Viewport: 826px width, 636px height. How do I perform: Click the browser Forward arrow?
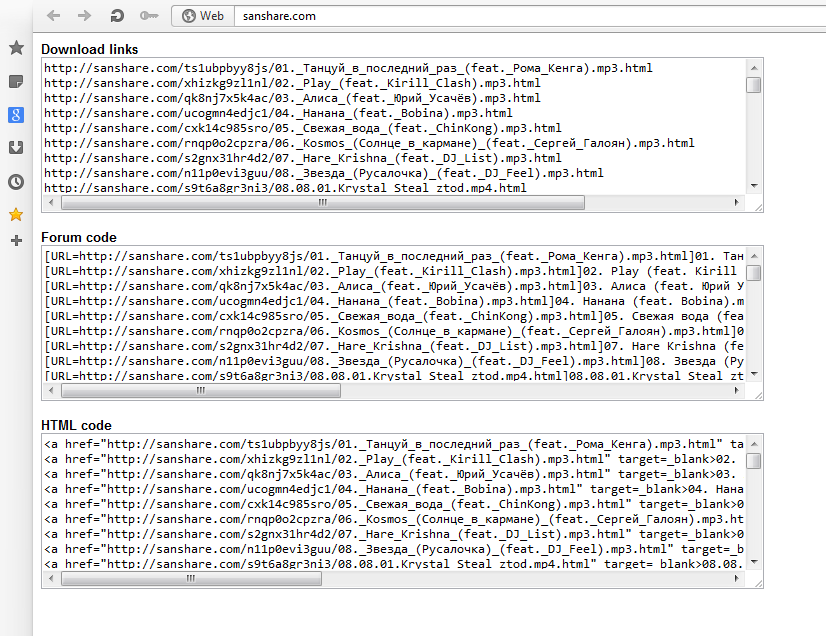pos(84,16)
